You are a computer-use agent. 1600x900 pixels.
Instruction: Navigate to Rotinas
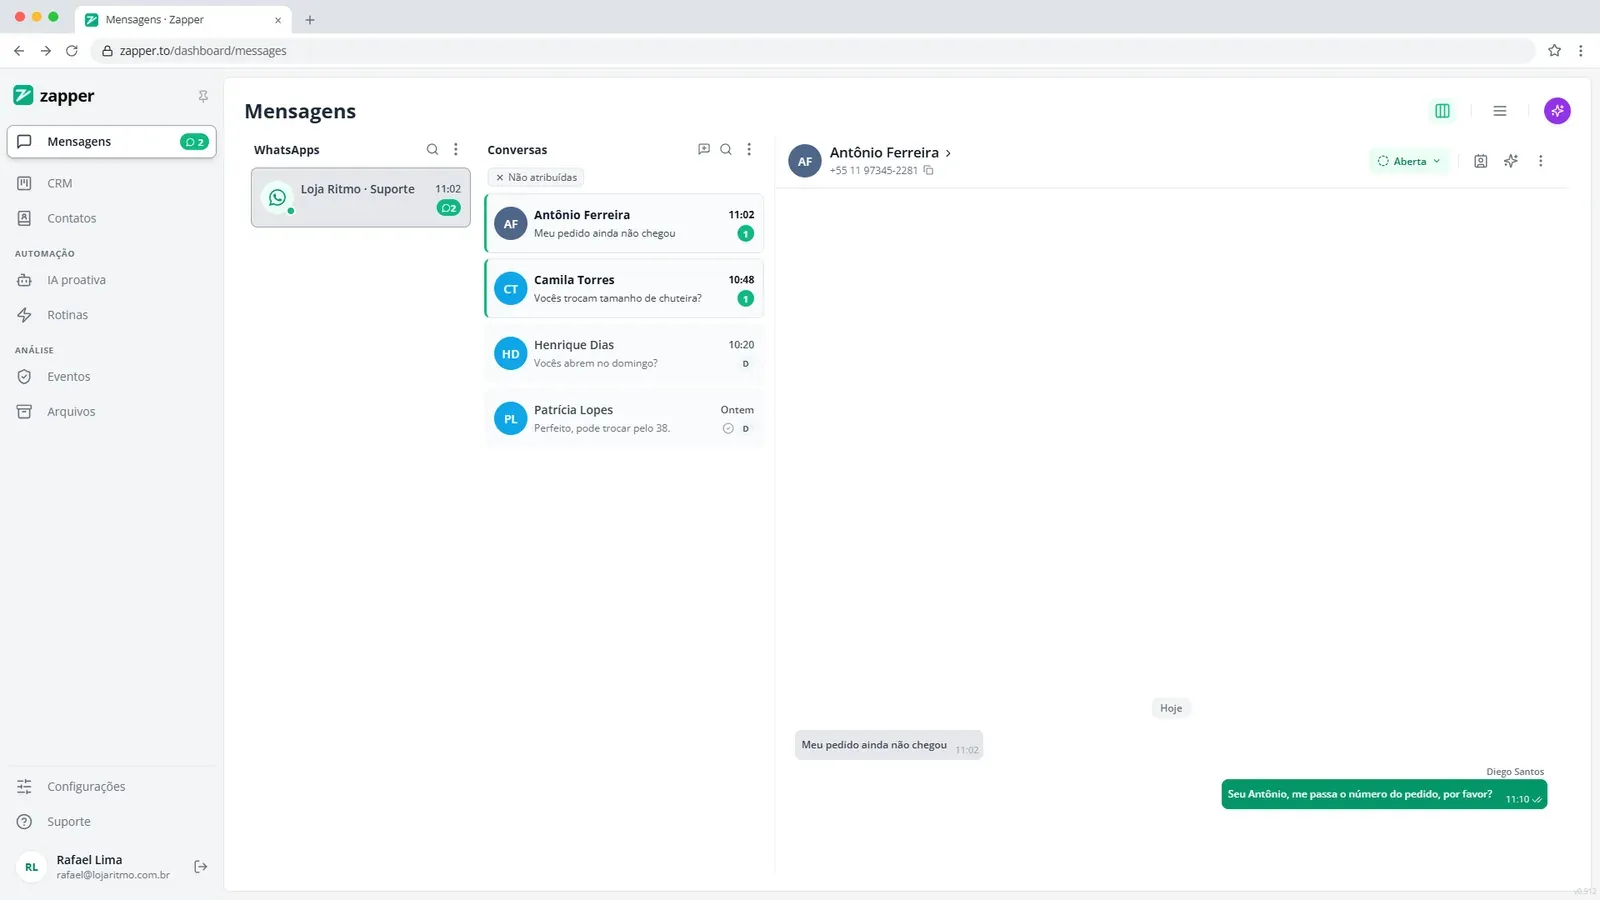click(x=111, y=315)
